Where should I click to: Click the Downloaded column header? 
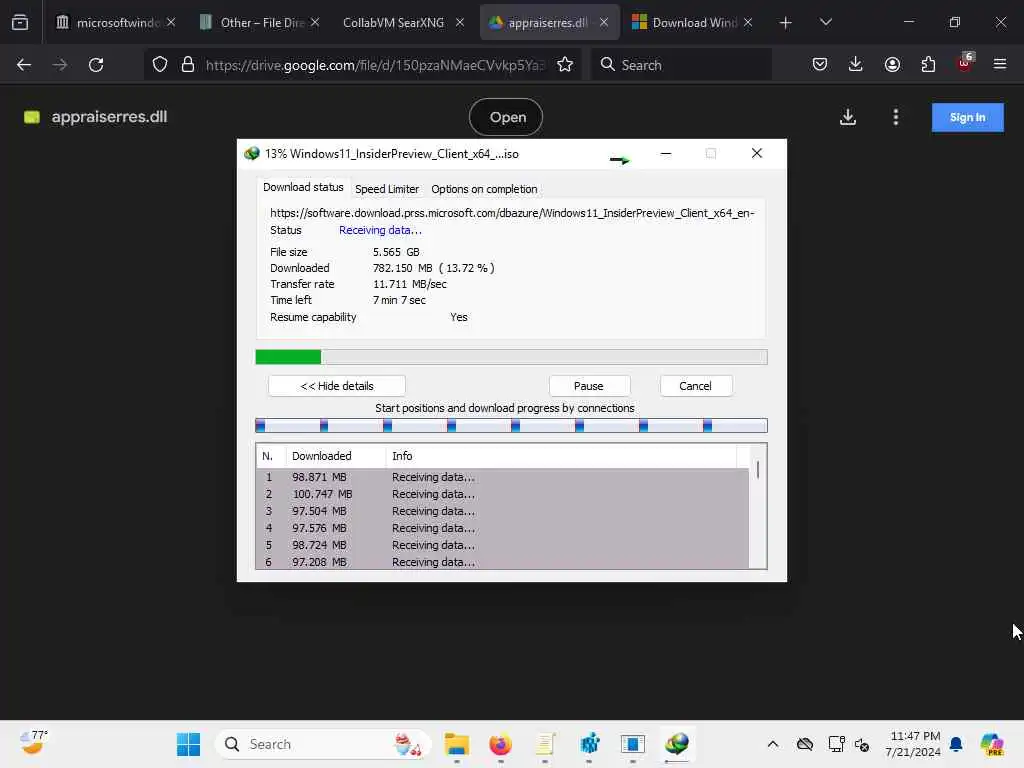pos(336,456)
